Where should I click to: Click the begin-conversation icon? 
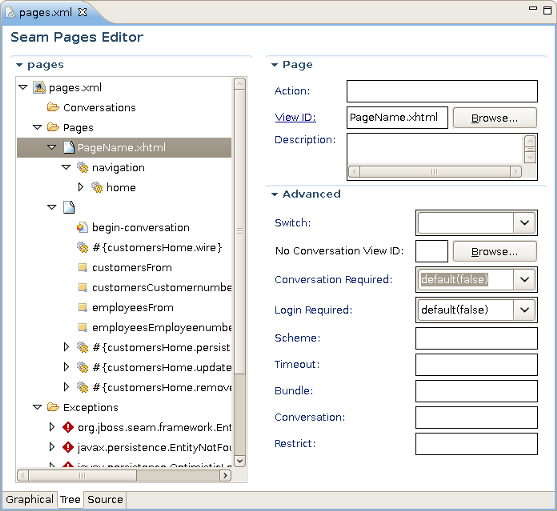click(x=82, y=227)
